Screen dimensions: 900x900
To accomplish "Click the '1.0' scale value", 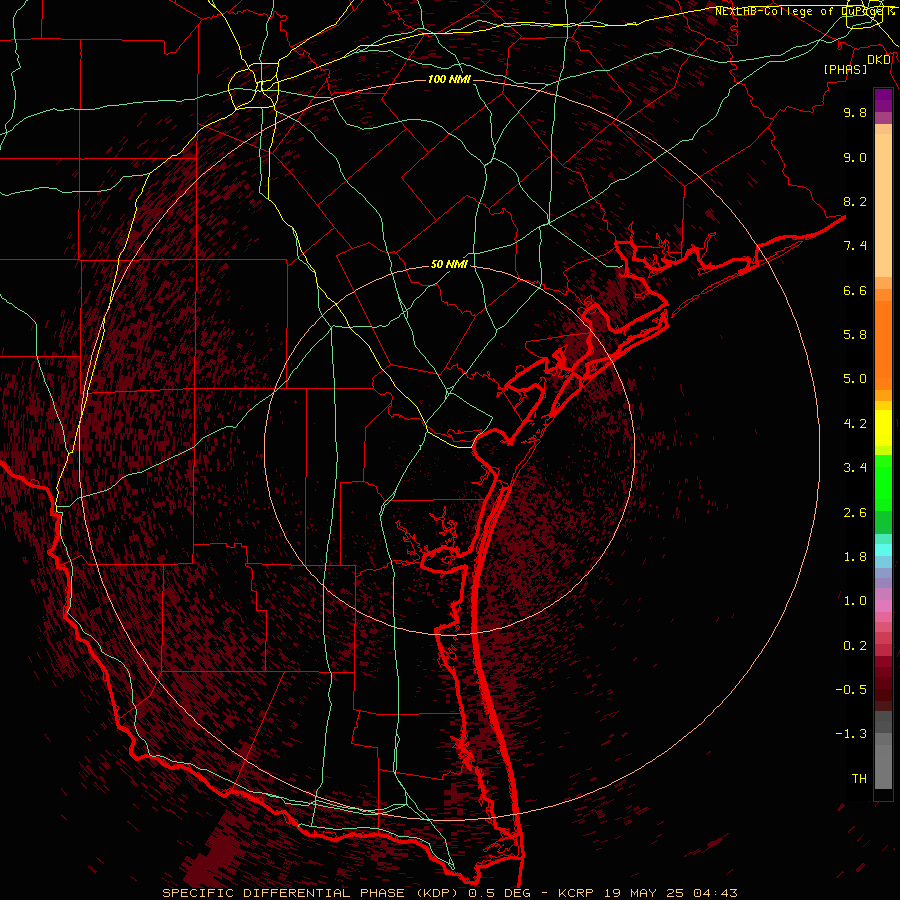I will [855, 601].
